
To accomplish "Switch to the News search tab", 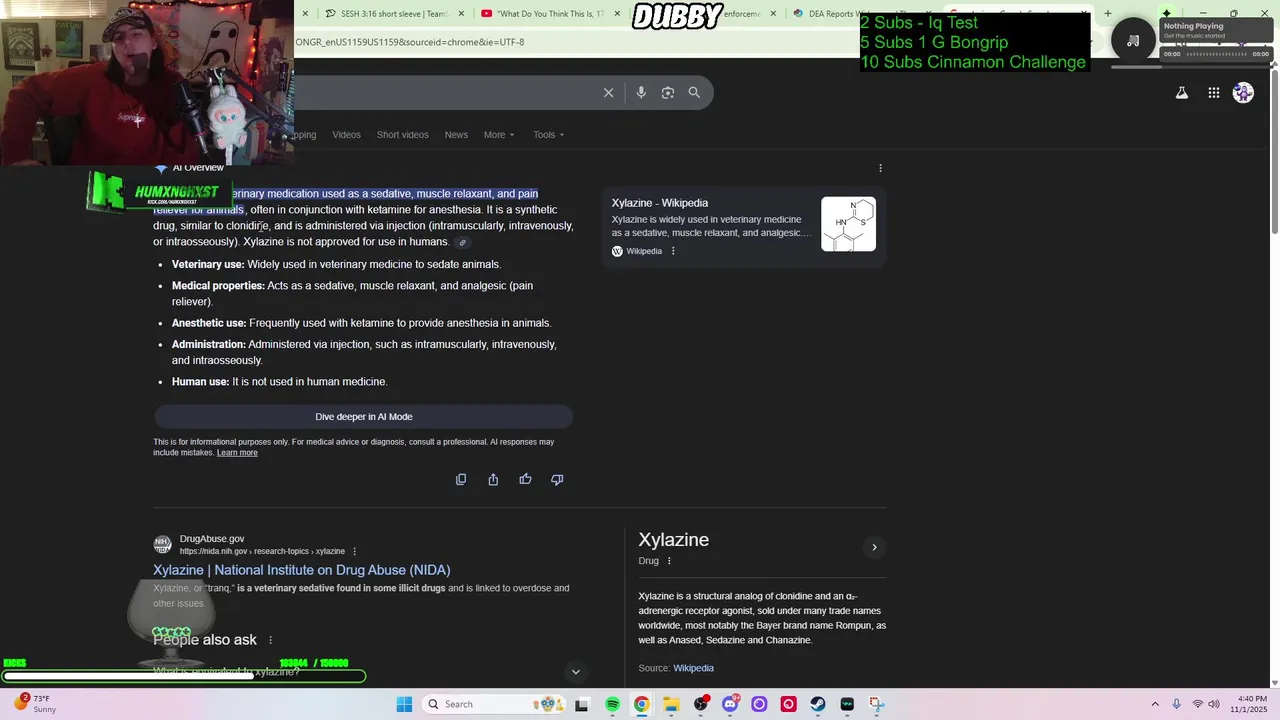I will point(456,135).
